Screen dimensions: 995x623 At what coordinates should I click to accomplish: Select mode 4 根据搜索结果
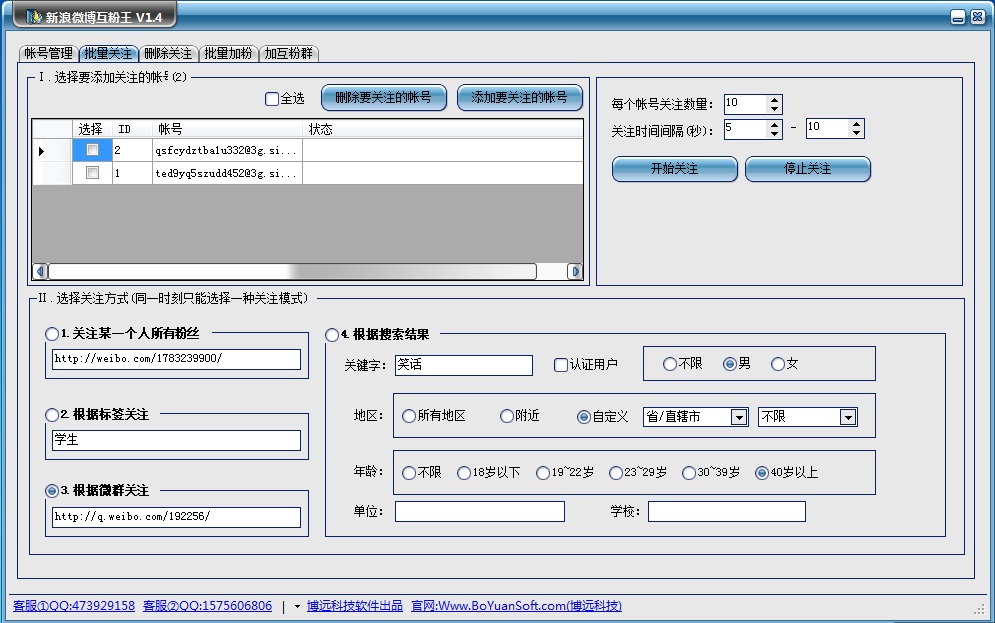click(x=332, y=335)
